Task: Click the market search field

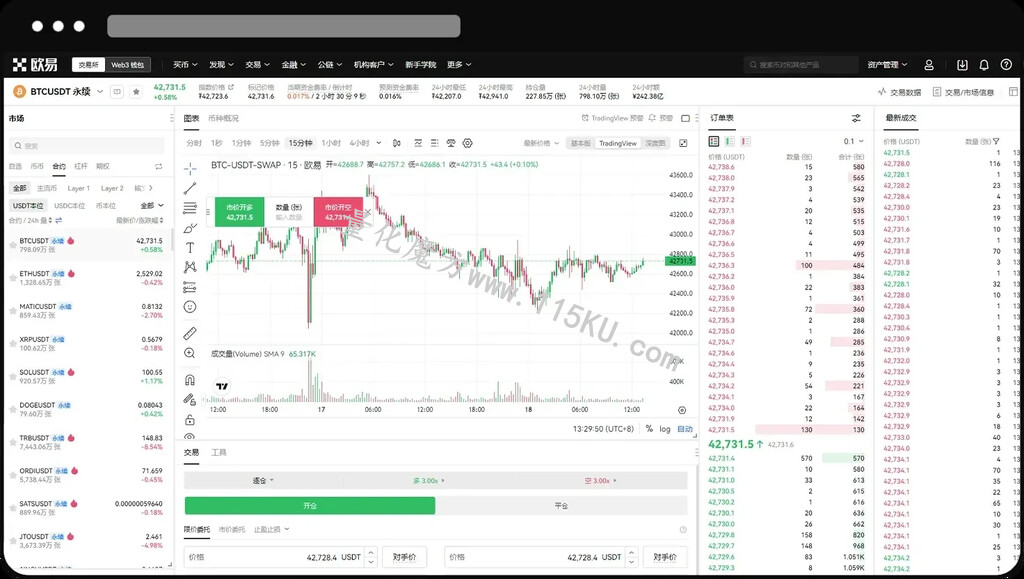Action: (87, 146)
